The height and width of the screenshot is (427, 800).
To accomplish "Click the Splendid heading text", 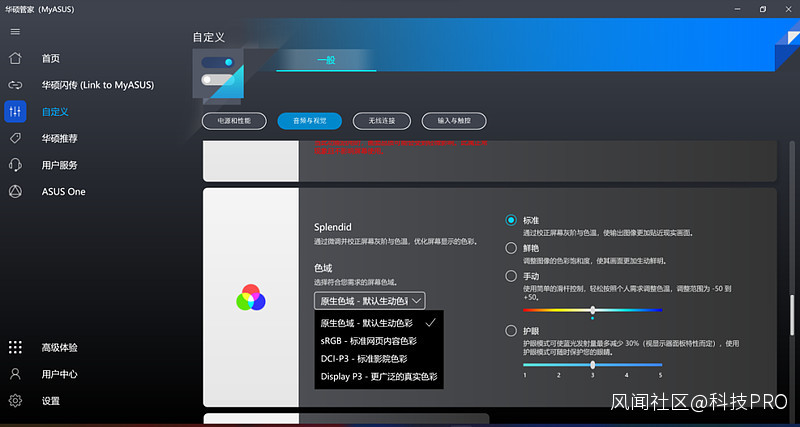I will 333,227.
